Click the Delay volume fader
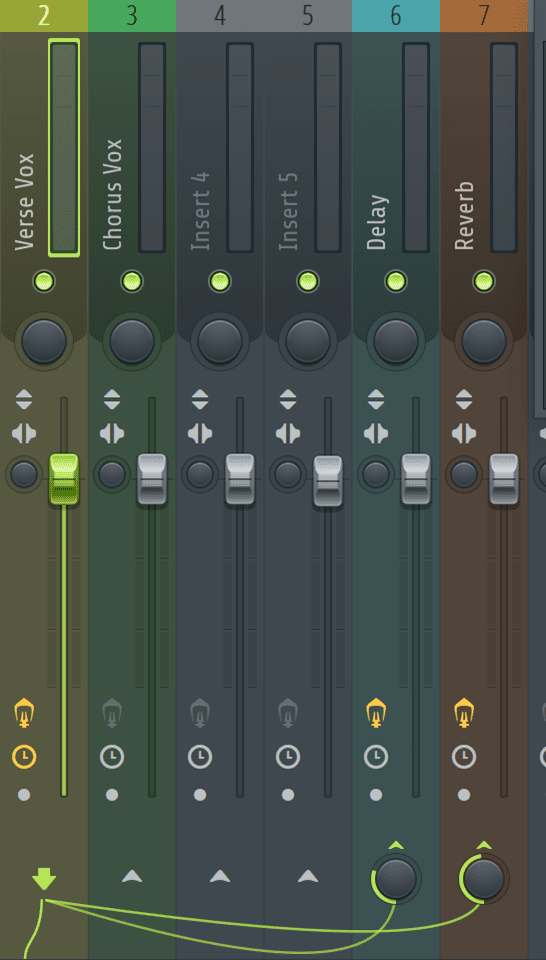Viewport: 546px width, 960px height. click(416, 479)
